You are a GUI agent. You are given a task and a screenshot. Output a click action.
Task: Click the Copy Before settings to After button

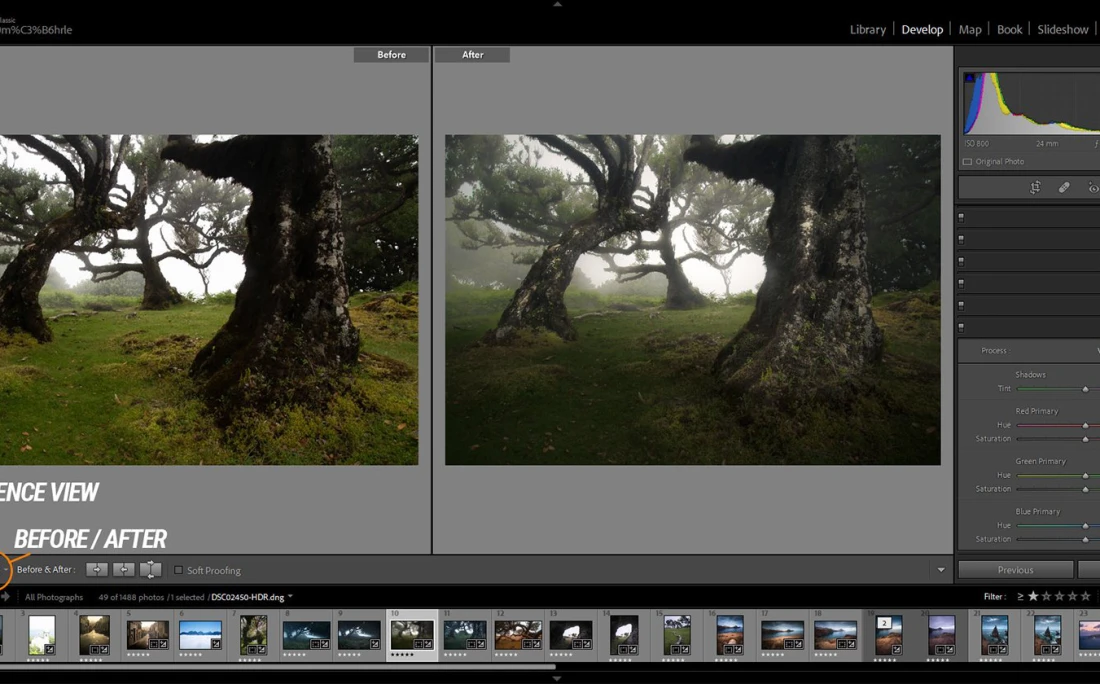[x=97, y=570]
